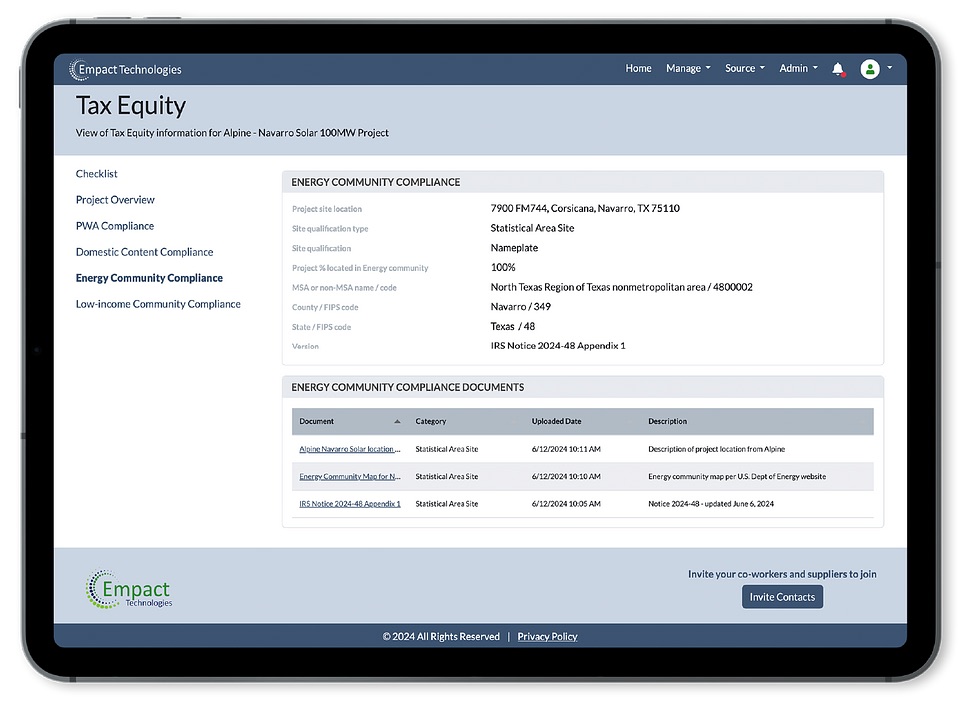Select Project Overview in the sidebar
The width and height of the screenshot is (960, 708).
(x=115, y=199)
